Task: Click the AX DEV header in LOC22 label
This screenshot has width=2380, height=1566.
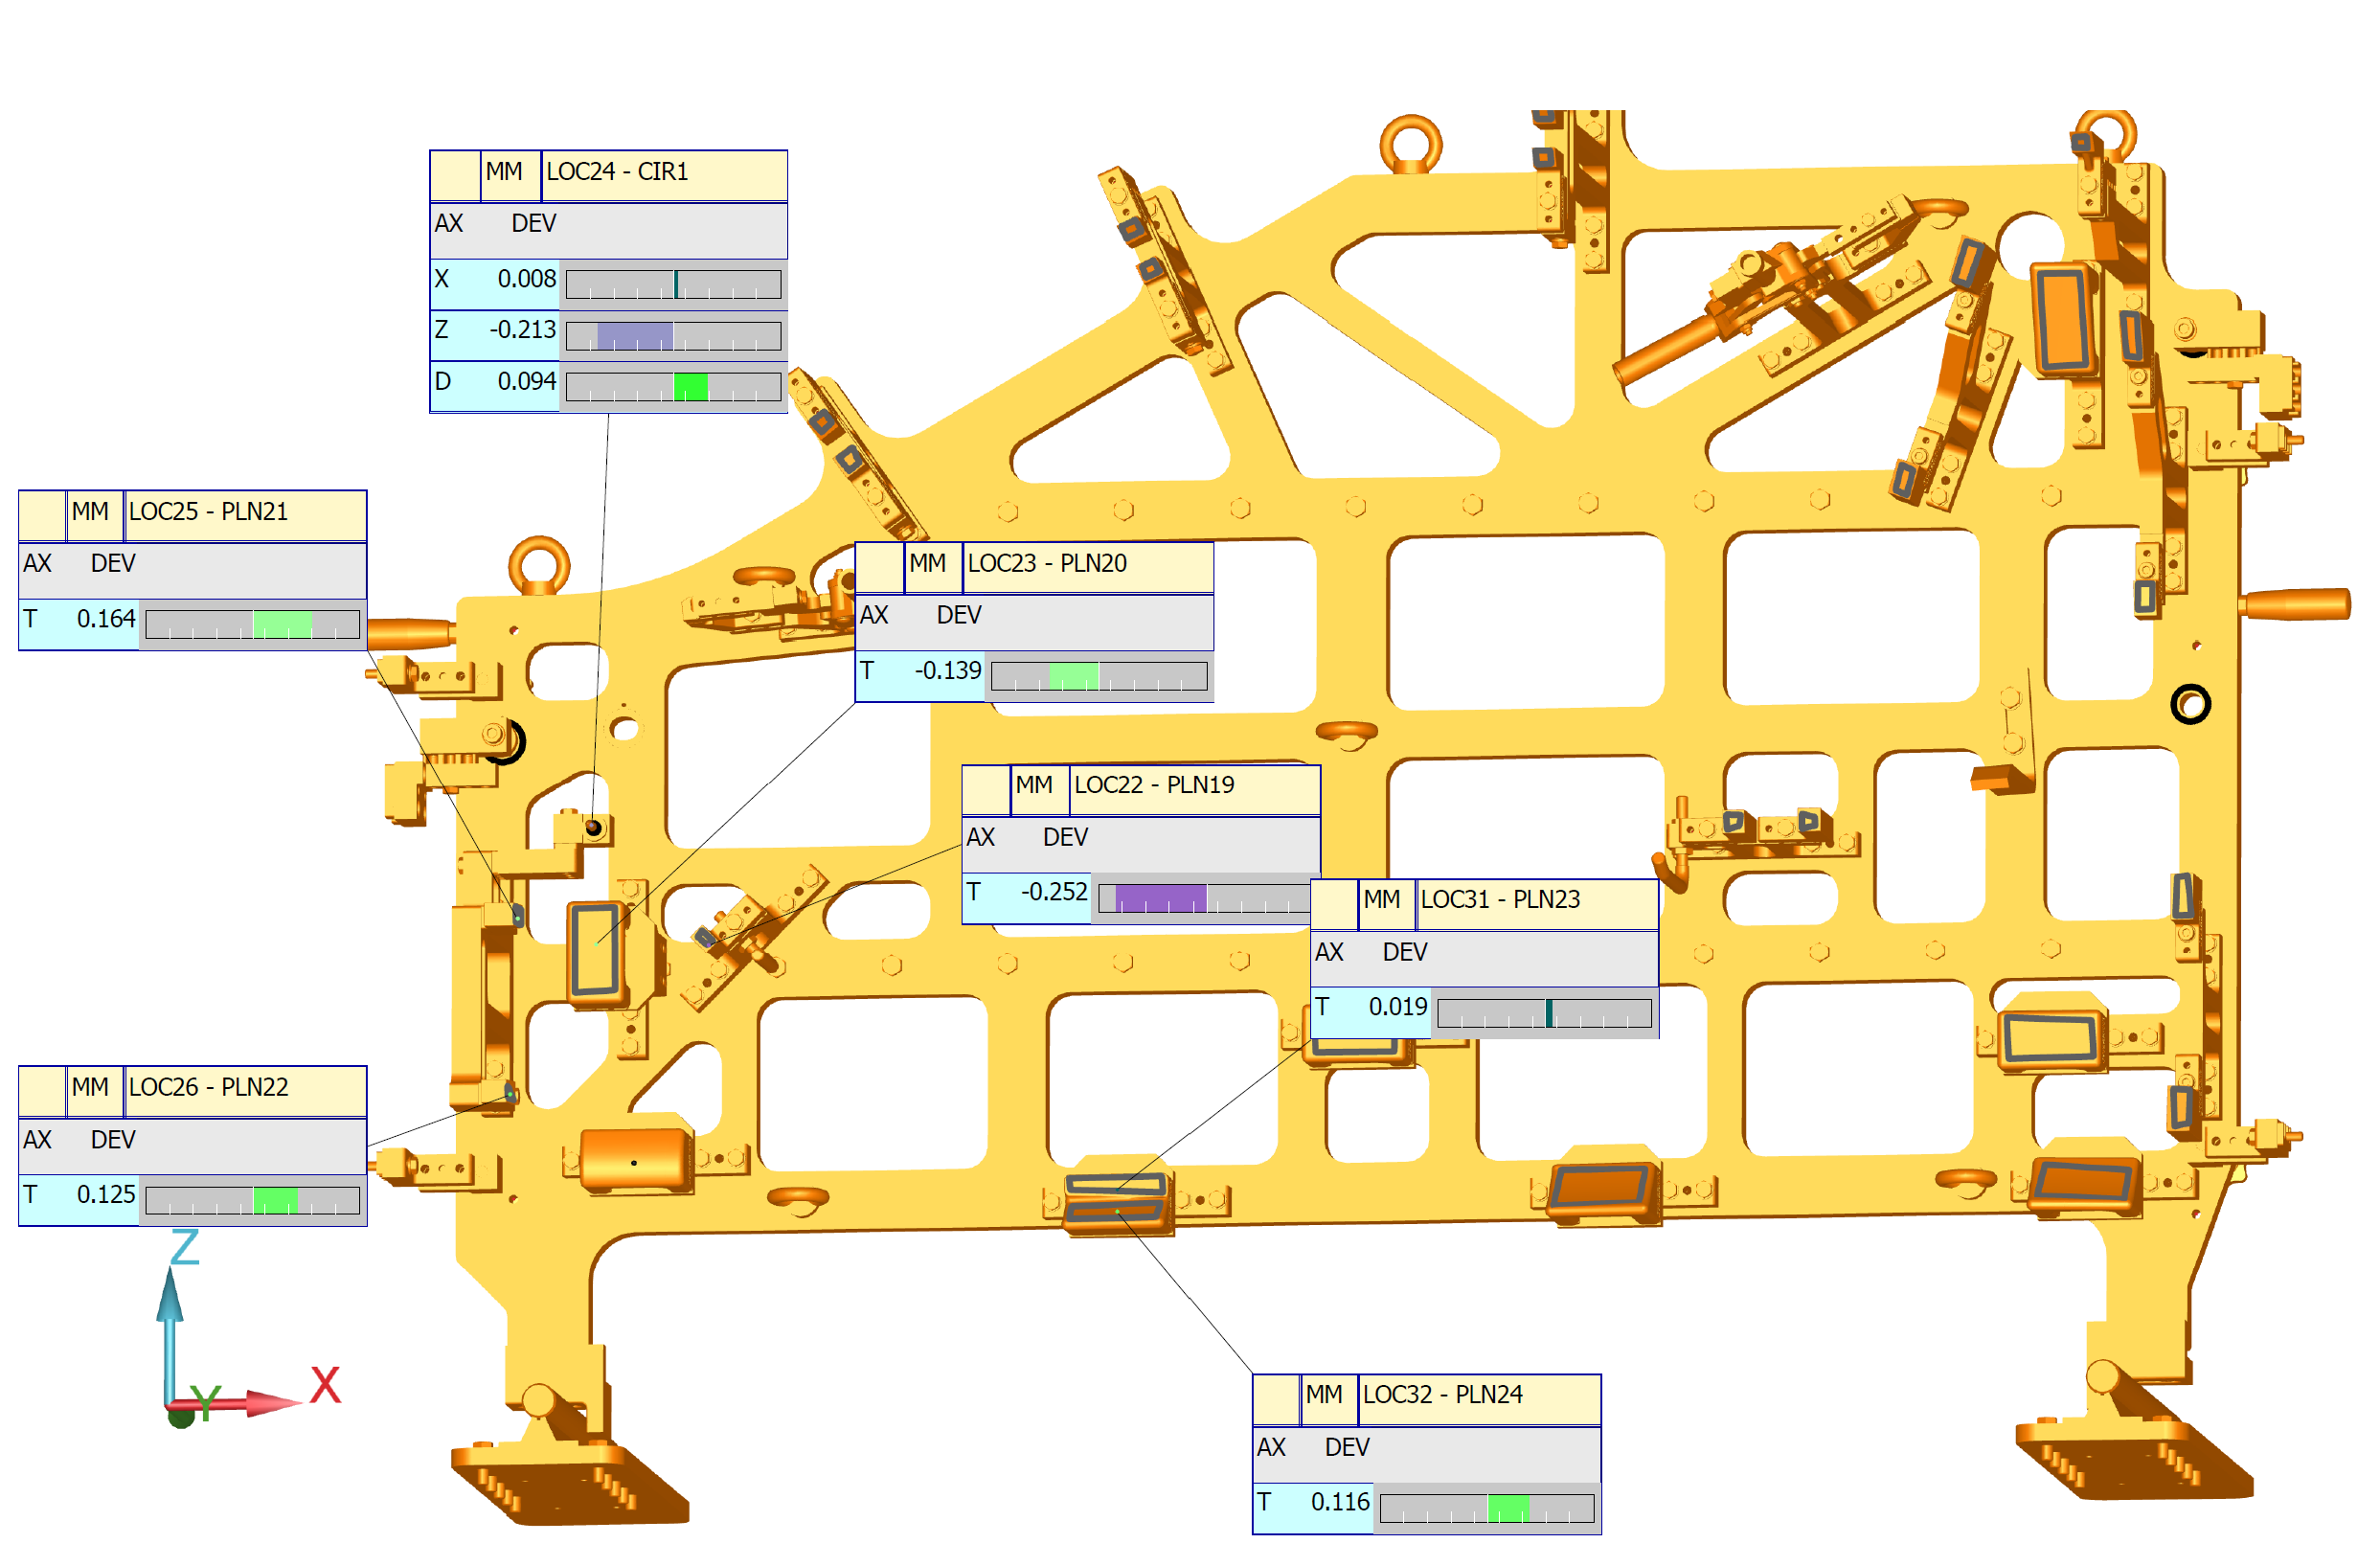Action: (1141, 844)
